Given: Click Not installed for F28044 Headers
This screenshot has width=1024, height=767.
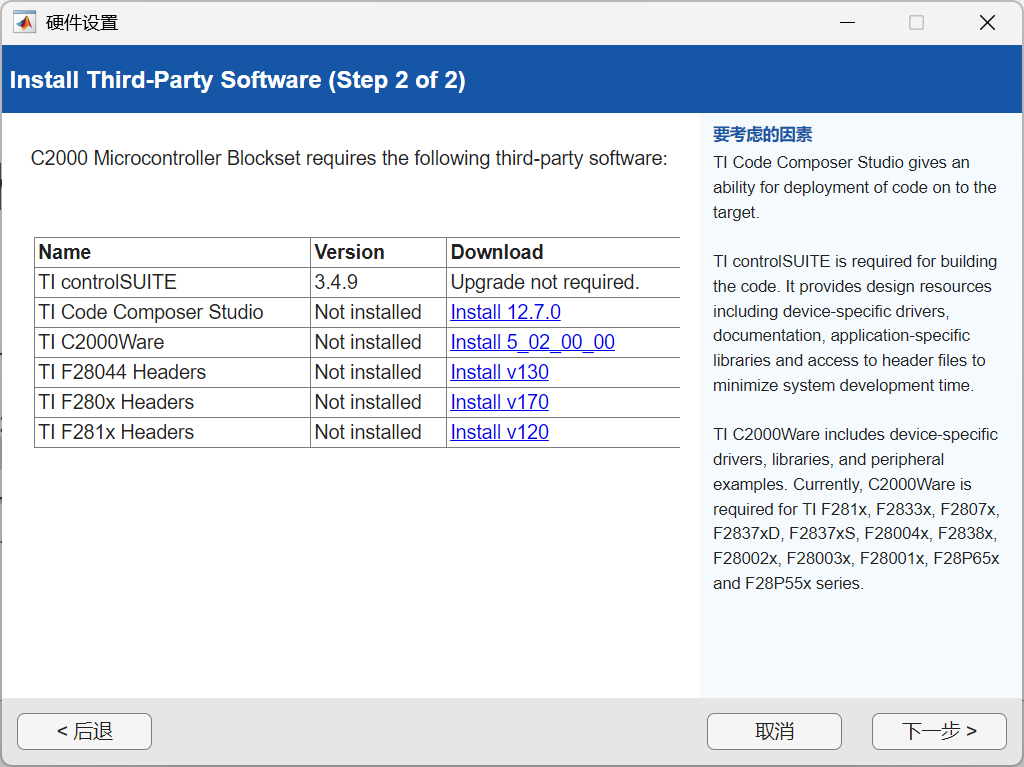Looking at the screenshot, I should point(378,372).
